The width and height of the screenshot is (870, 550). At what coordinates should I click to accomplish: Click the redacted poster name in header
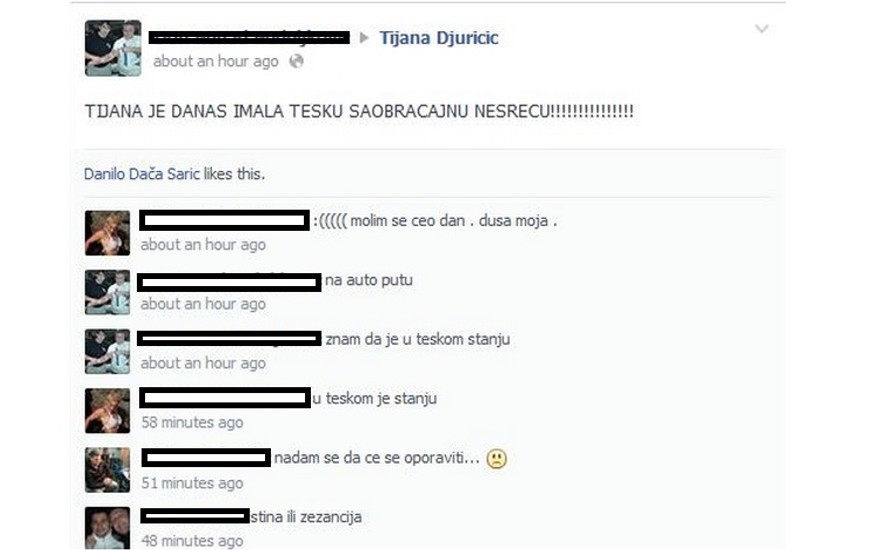coord(249,38)
